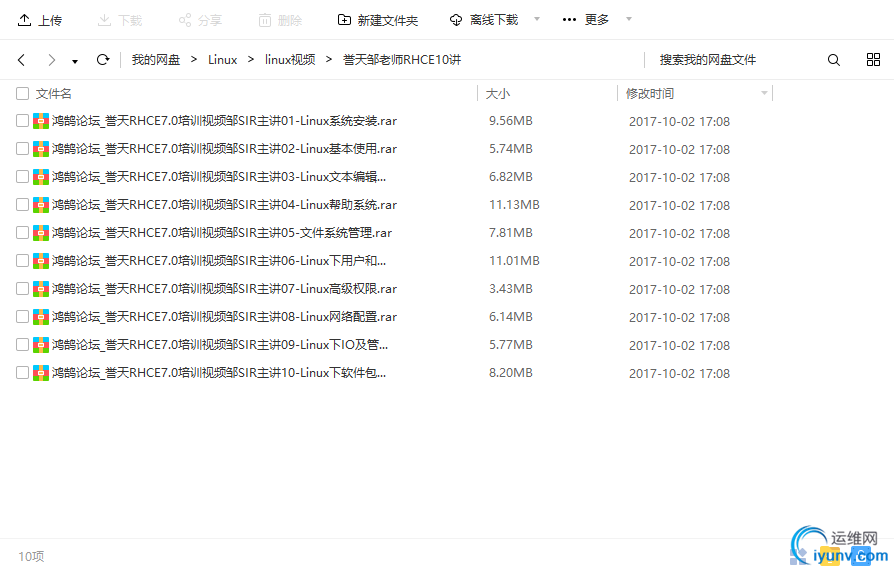Check the box for 02-Linux基本使用.rar
Image resolution: width=894 pixels, height=572 pixels.
coord(22,149)
